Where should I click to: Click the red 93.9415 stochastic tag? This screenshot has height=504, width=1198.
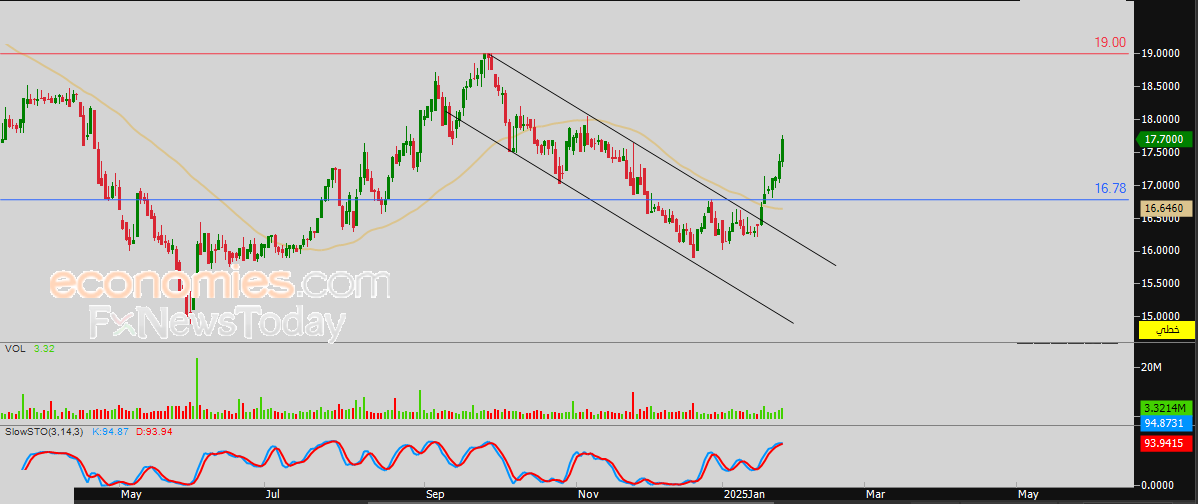[x=1167, y=444]
